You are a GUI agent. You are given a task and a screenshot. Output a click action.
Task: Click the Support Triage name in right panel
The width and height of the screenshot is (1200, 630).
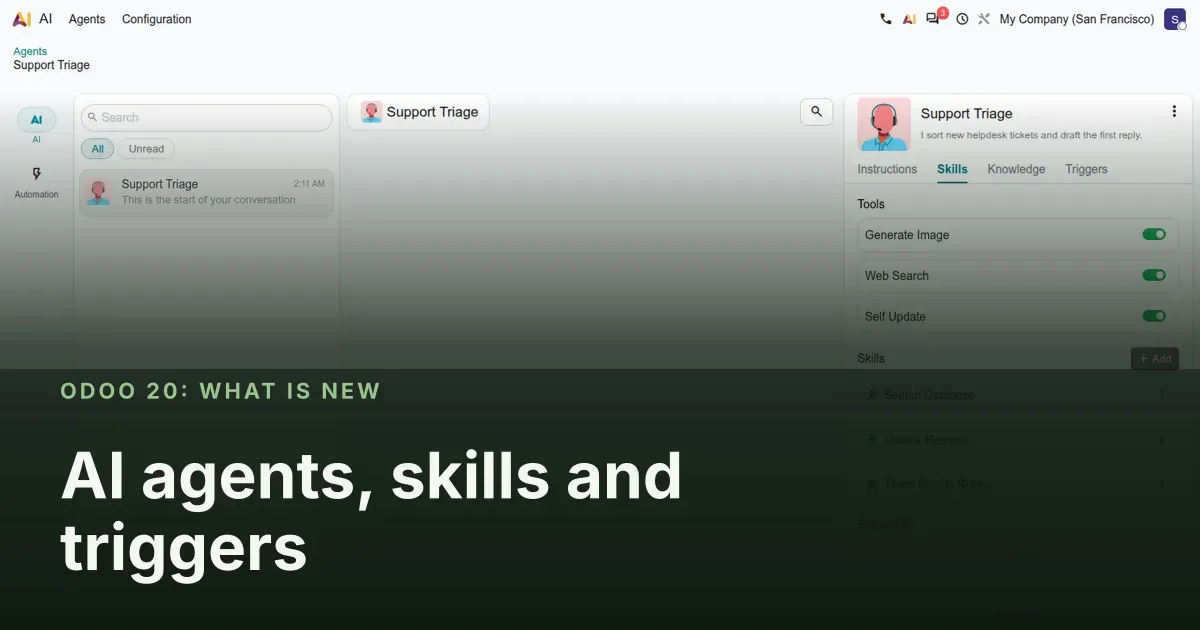coord(966,113)
